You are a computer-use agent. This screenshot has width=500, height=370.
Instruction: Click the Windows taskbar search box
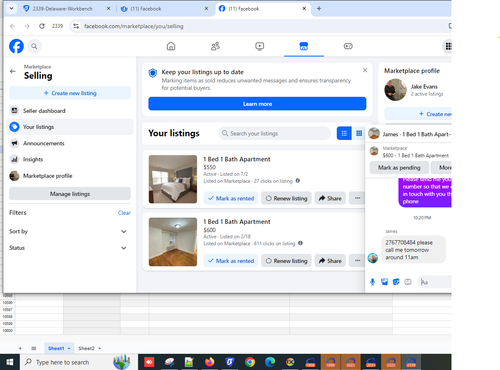[x=79, y=362]
